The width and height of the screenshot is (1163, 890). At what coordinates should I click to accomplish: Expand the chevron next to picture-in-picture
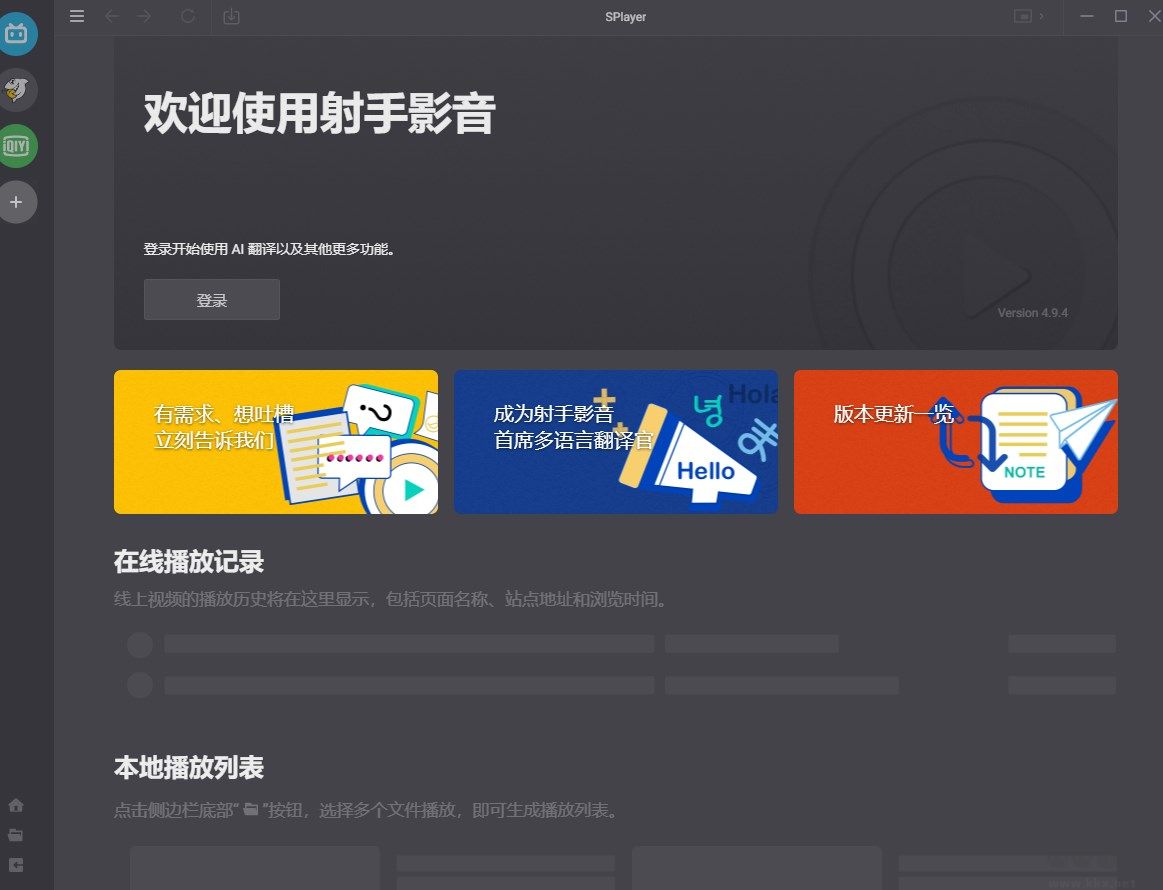(1044, 16)
